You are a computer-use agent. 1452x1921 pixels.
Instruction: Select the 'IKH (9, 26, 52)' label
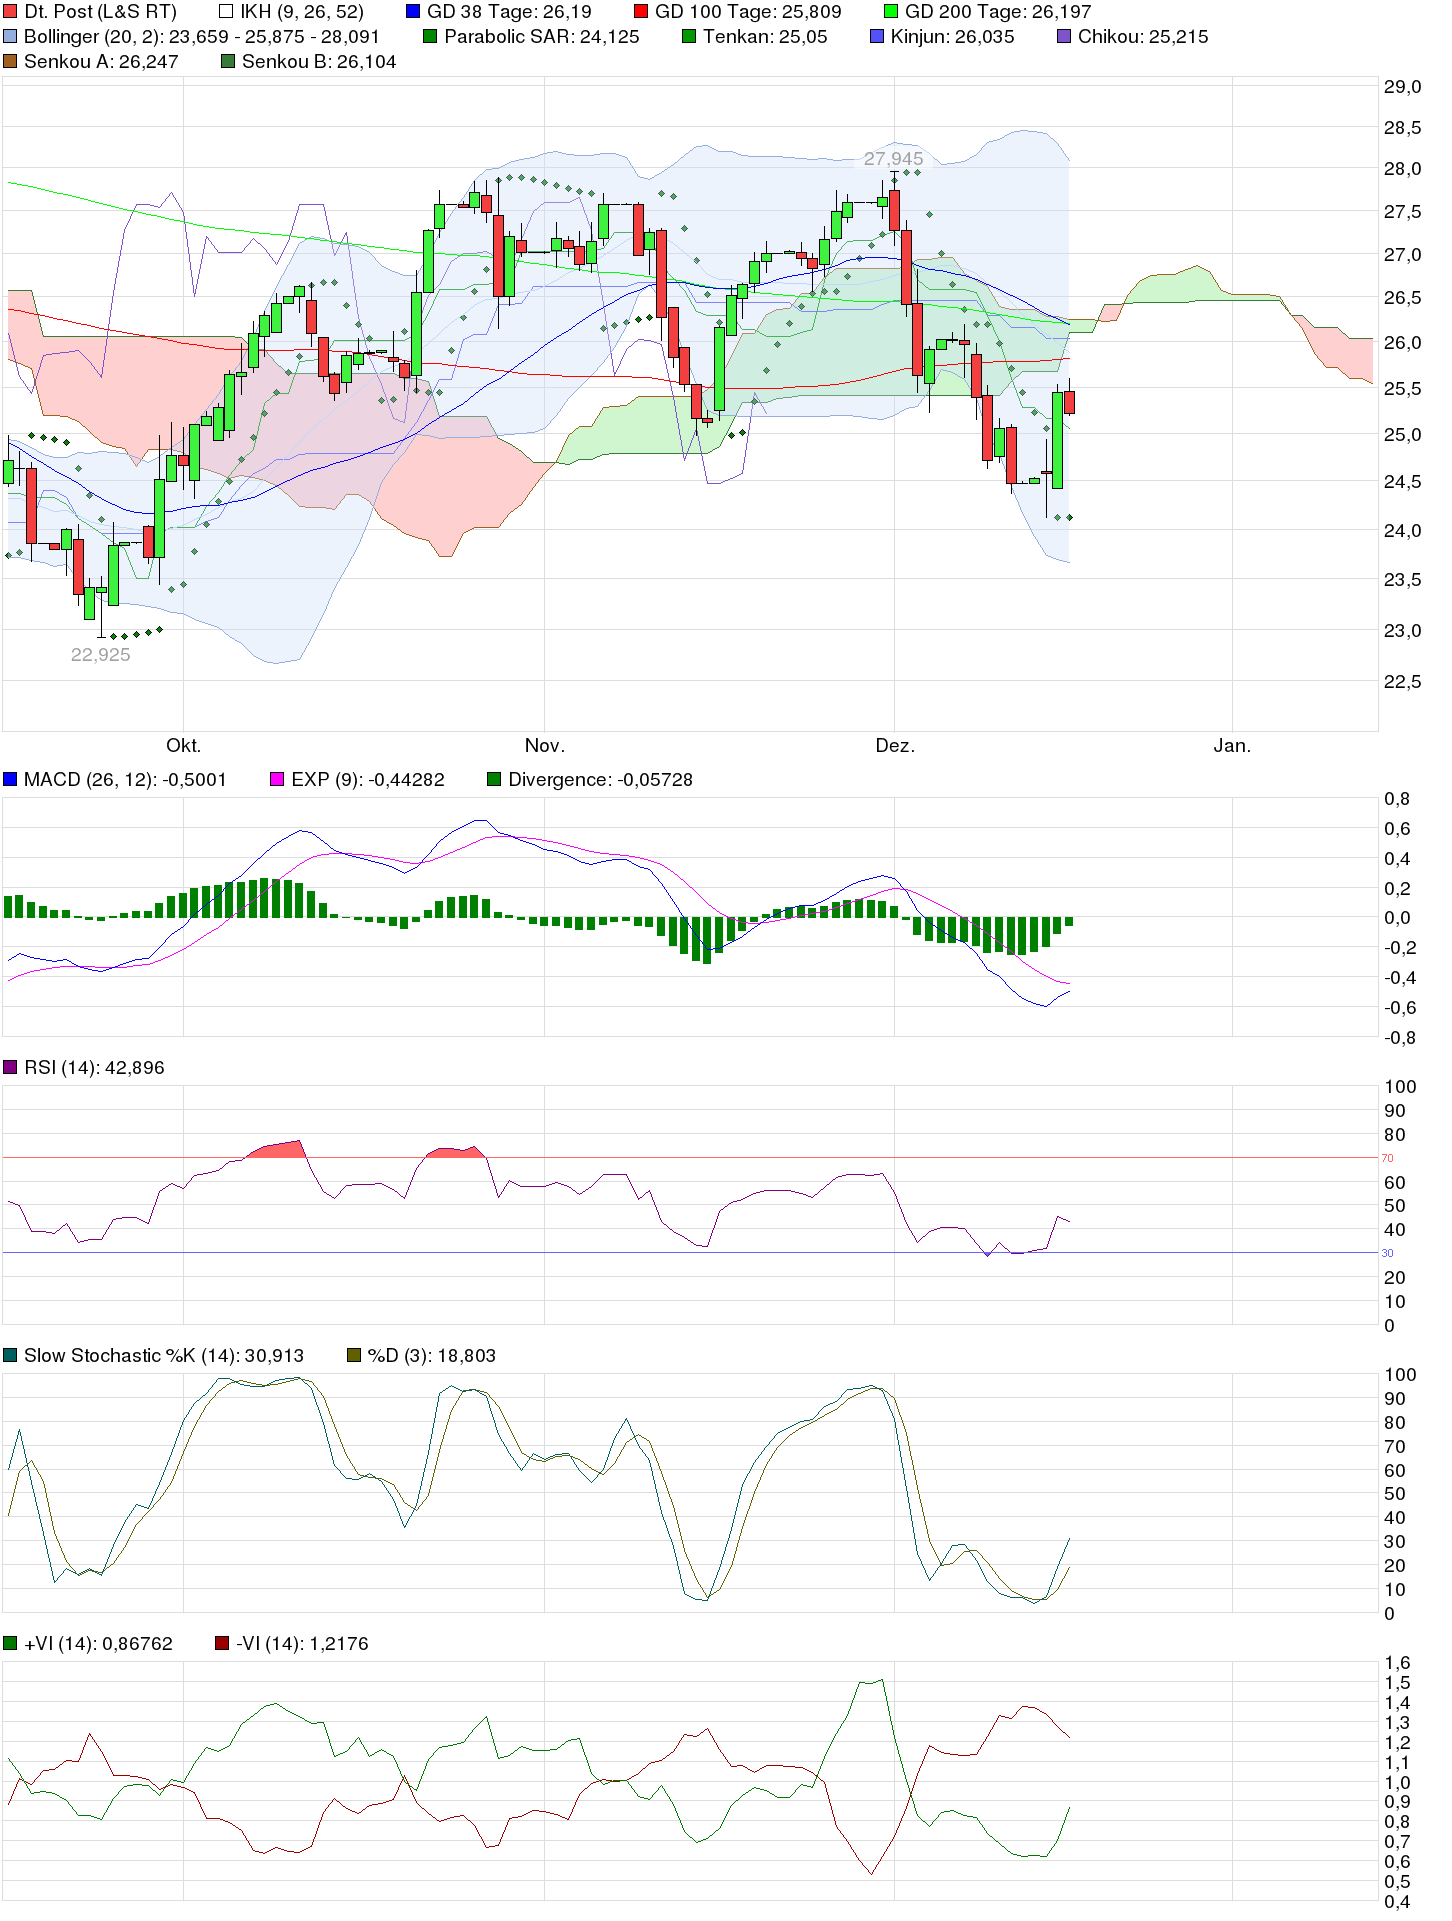[x=302, y=12]
